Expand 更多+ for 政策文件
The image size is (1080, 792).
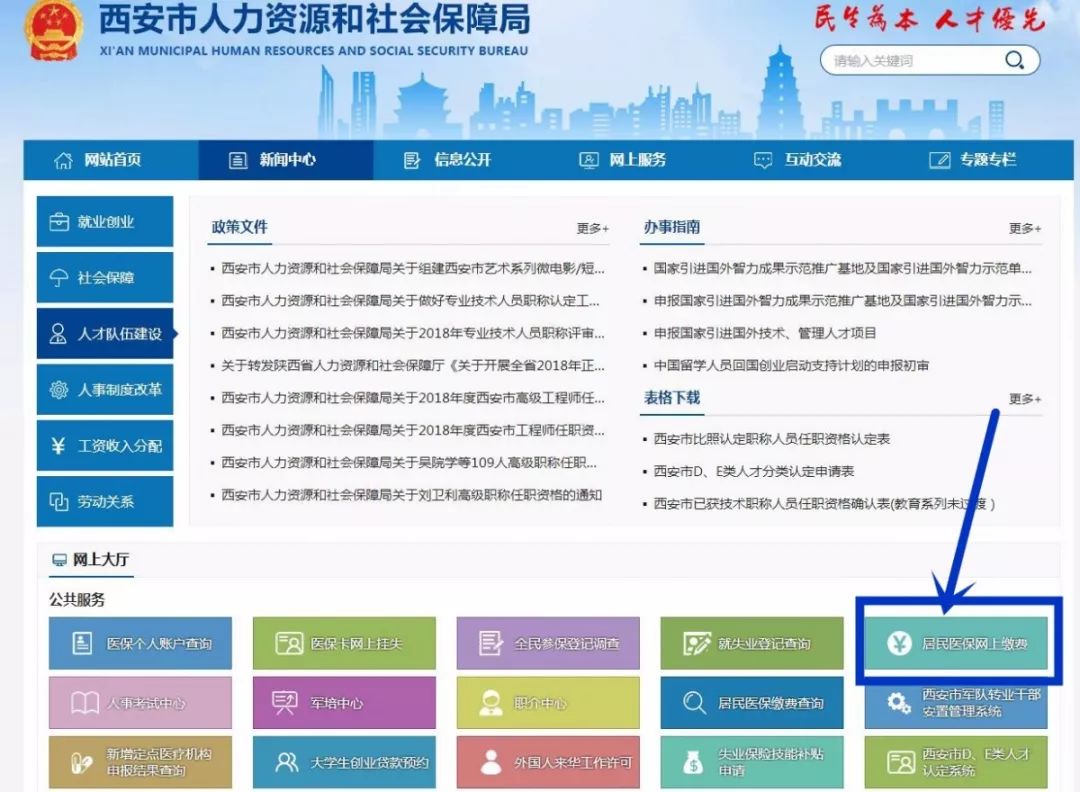pyautogui.click(x=592, y=228)
